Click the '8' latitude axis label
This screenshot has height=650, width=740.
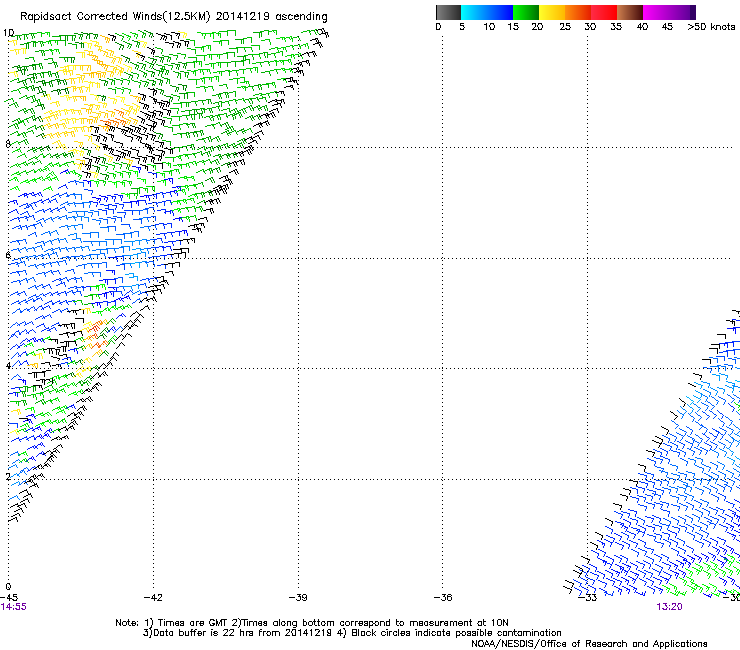(x=8, y=144)
